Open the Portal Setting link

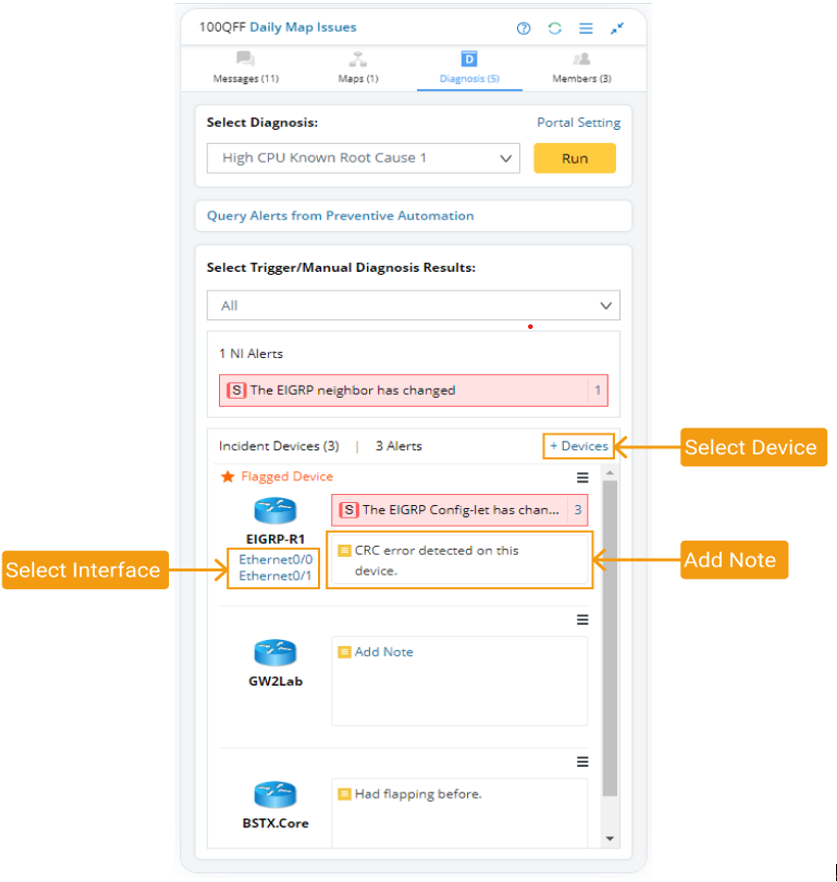point(578,123)
